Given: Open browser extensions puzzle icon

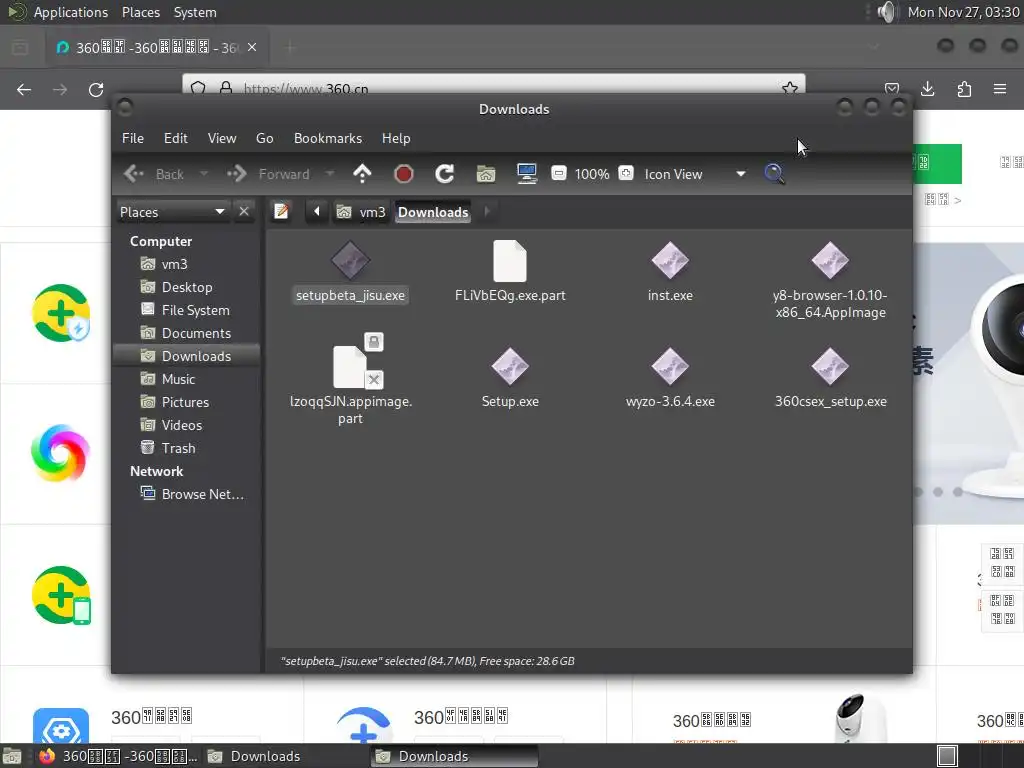Looking at the screenshot, I should [x=964, y=89].
